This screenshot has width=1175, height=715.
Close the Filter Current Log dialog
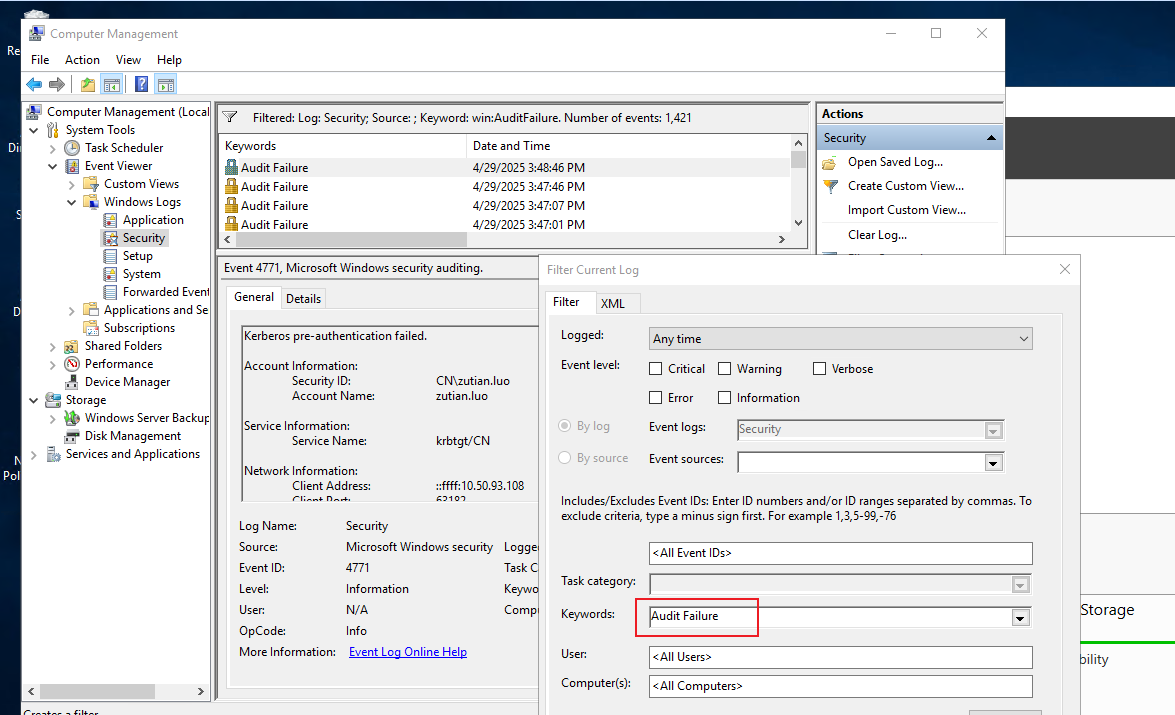coord(1065,269)
